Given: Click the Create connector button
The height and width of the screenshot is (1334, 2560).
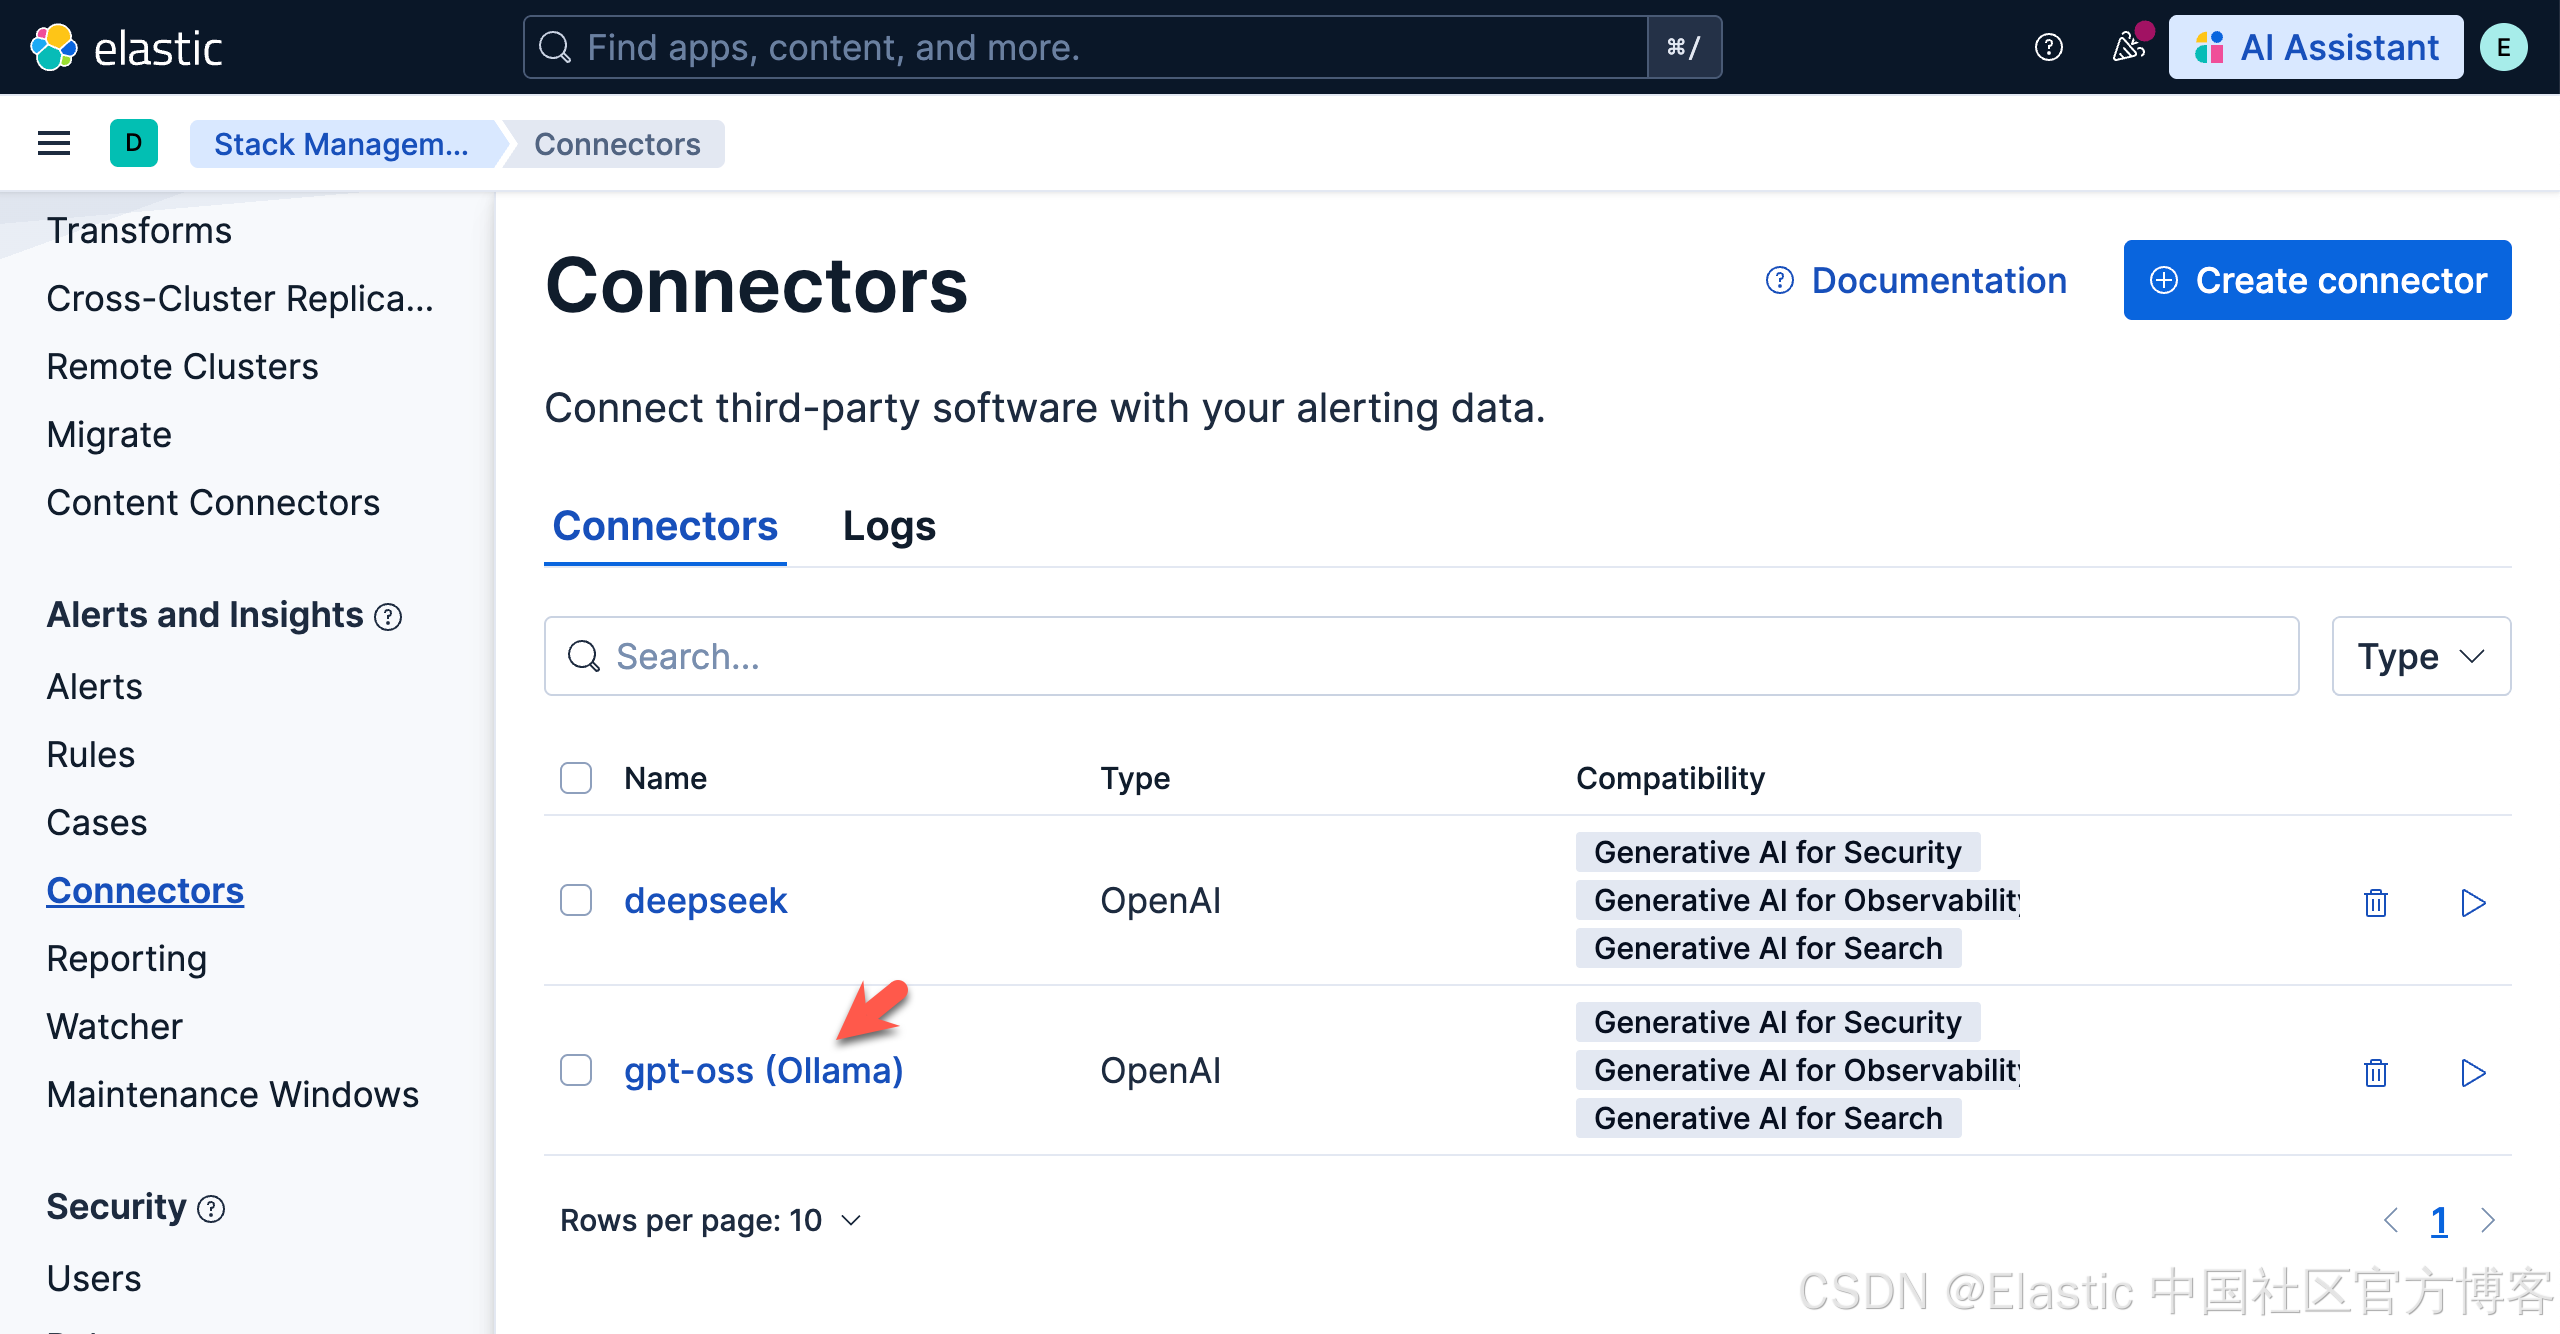Looking at the screenshot, I should pyautogui.click(x=2317, y=280).
